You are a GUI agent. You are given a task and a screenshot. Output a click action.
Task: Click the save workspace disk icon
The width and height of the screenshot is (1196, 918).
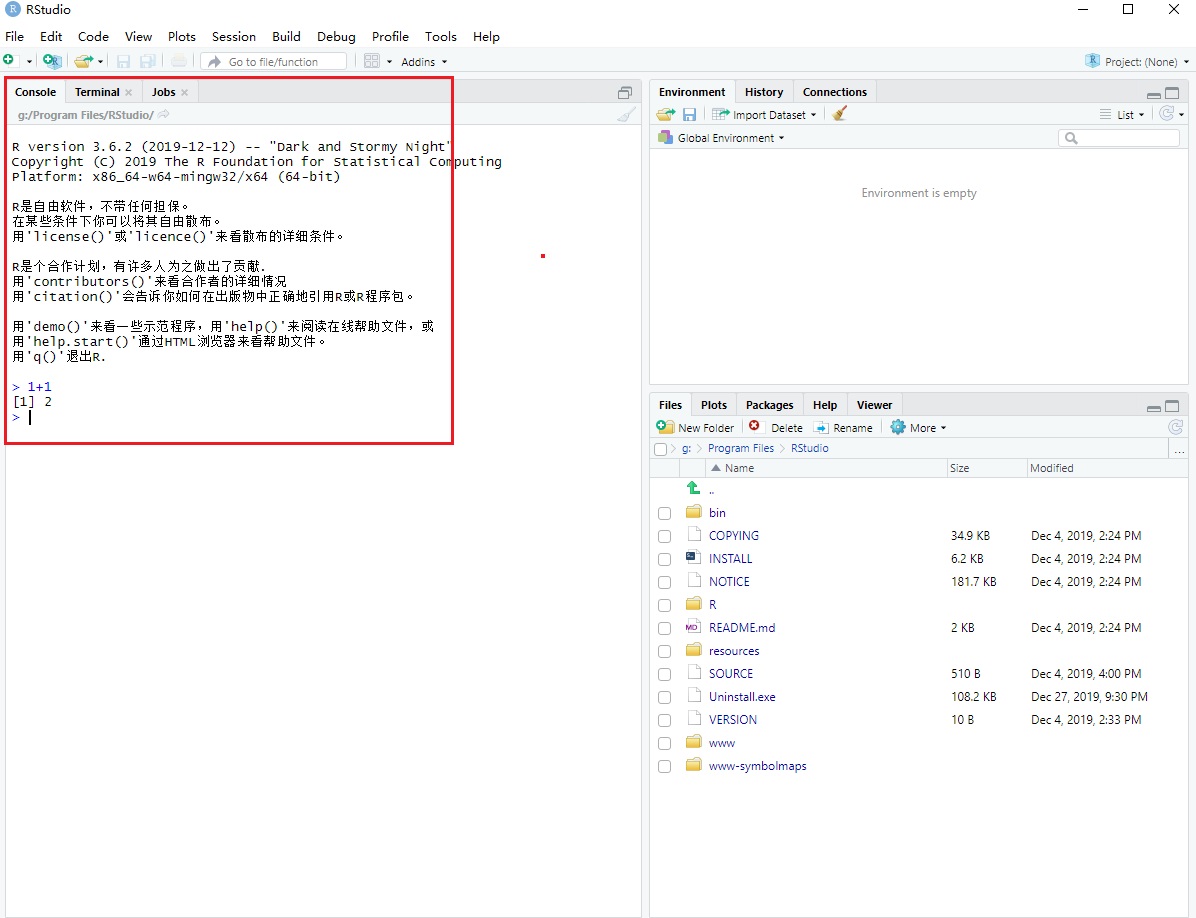pos(689,115)
